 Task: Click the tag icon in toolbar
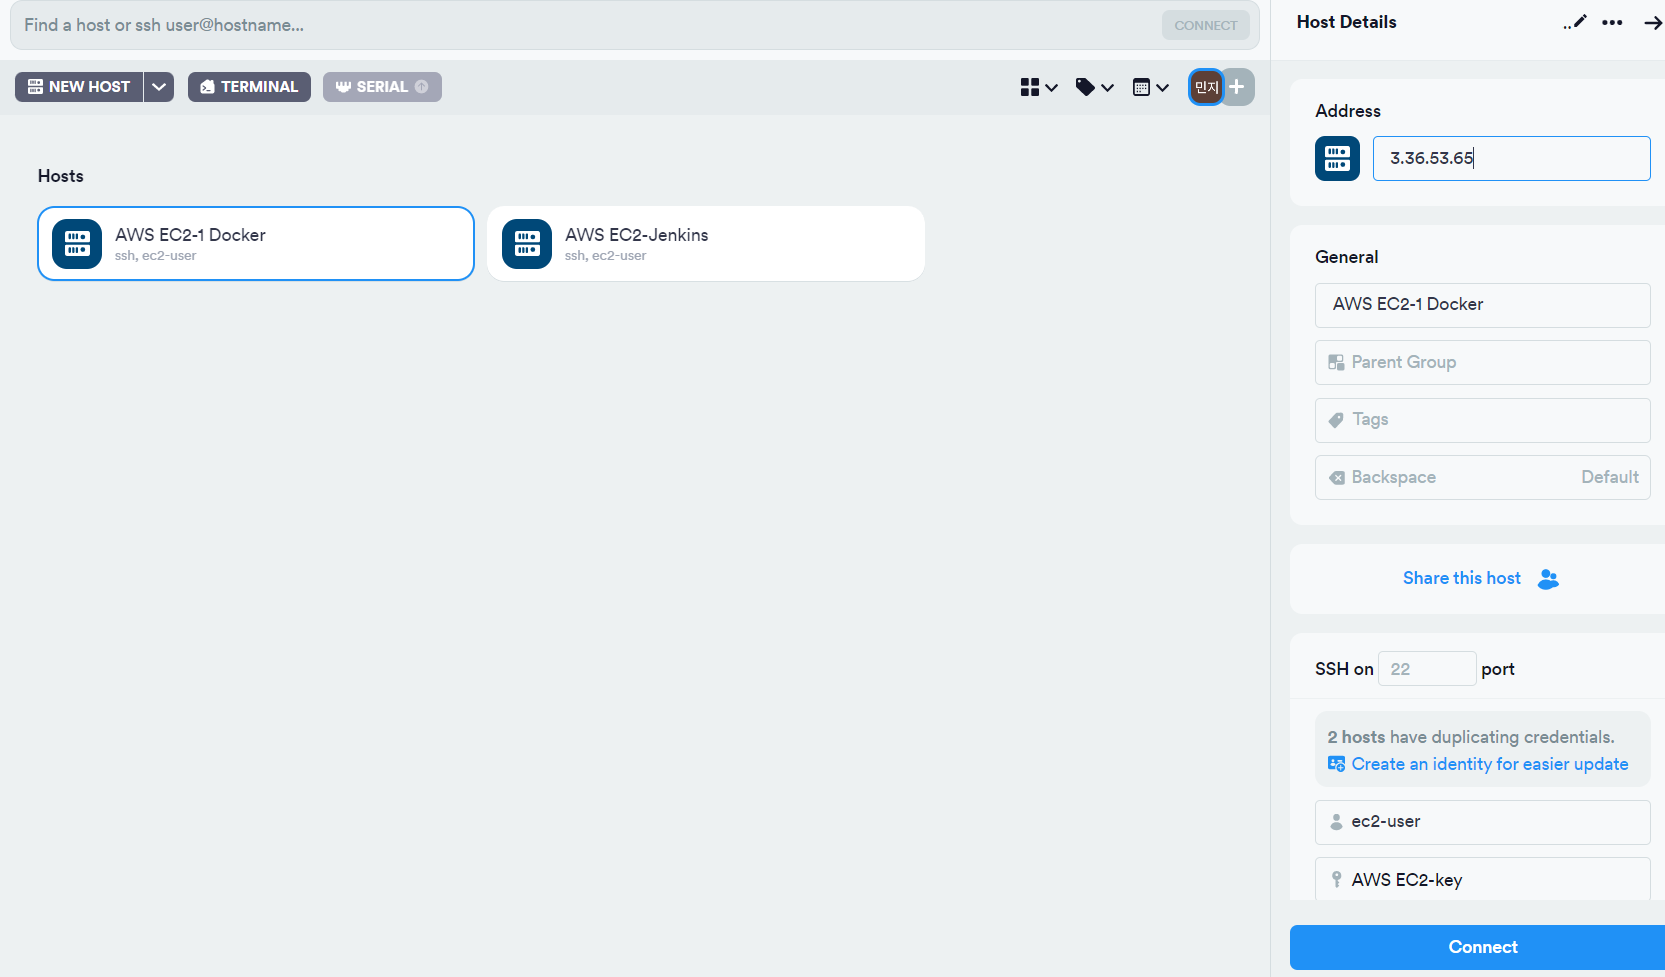(1085, 87)
